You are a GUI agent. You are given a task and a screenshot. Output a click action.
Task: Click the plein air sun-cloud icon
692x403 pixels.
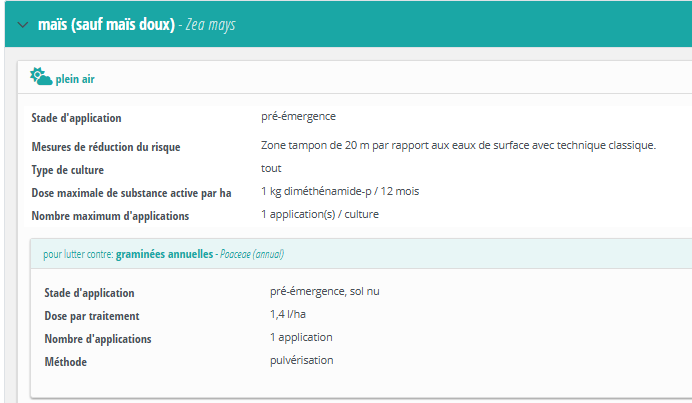41,77
